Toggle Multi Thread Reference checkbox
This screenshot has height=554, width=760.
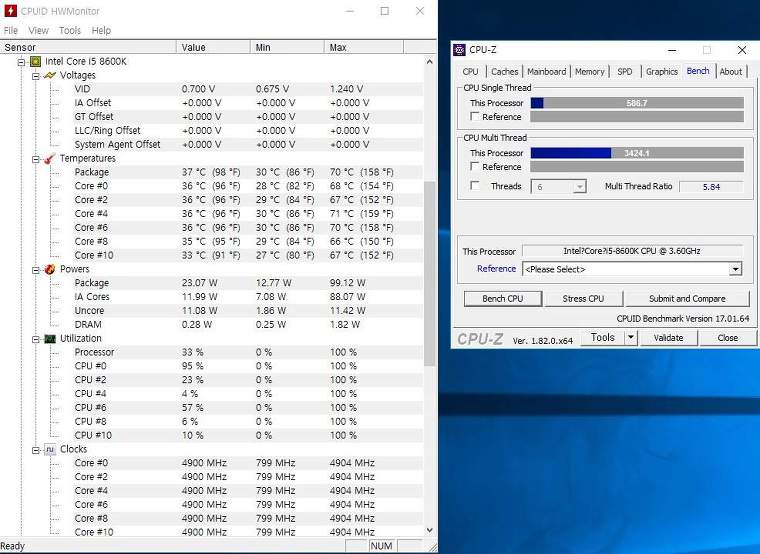pos(475,166)
